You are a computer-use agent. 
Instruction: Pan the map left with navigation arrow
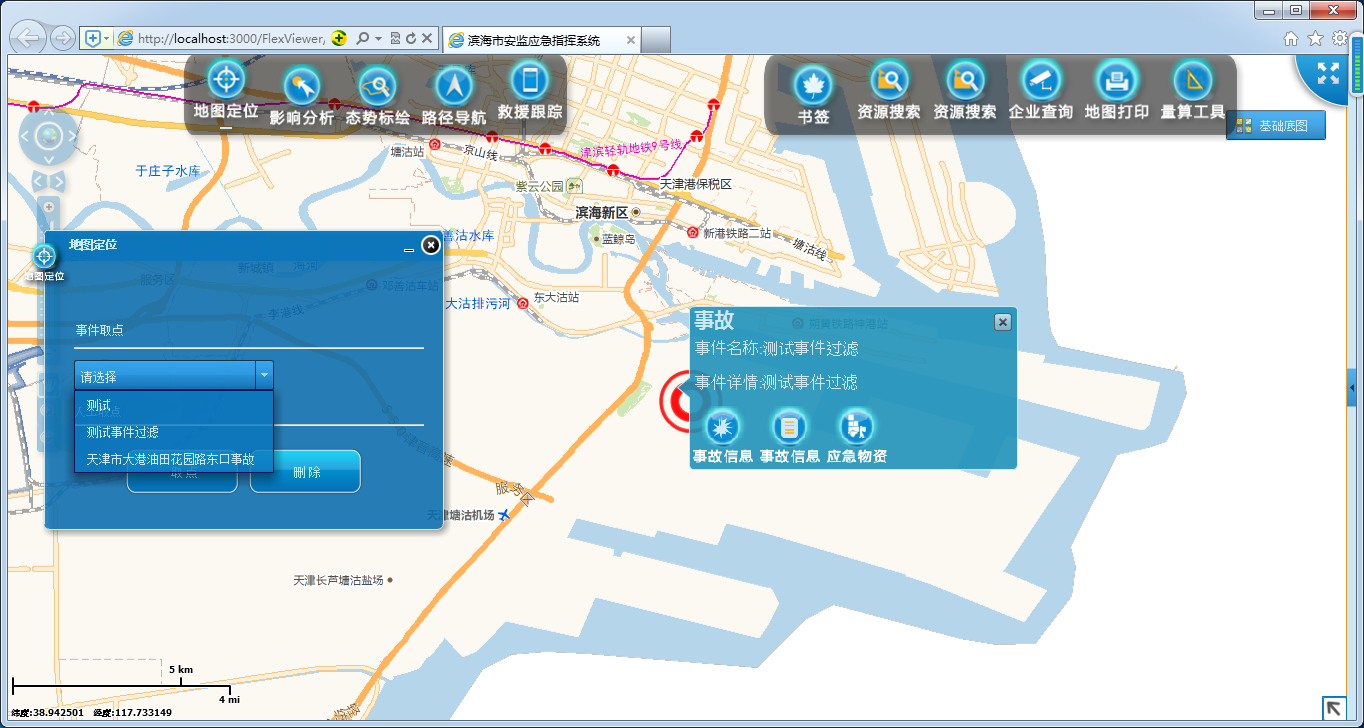(25, 137)
